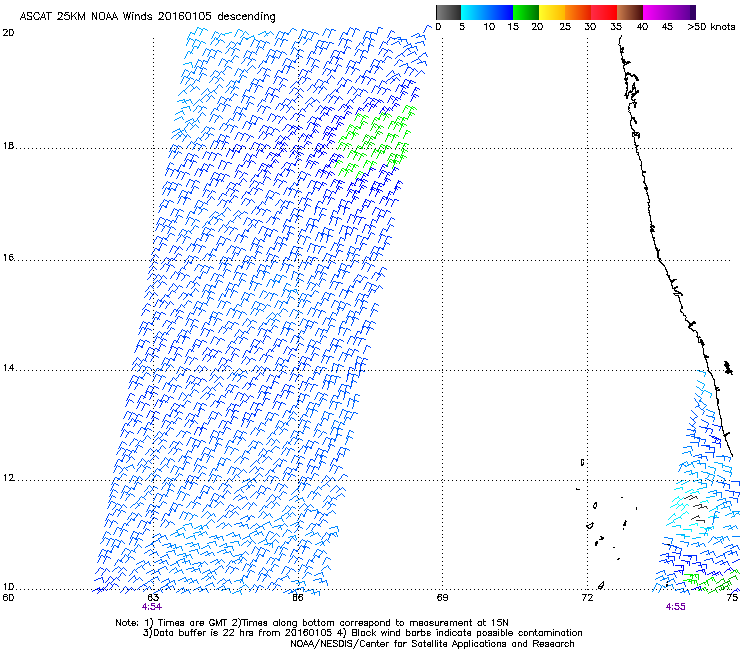Click the black coastline near 16N
740x650 pixels.
pos(659,259)
